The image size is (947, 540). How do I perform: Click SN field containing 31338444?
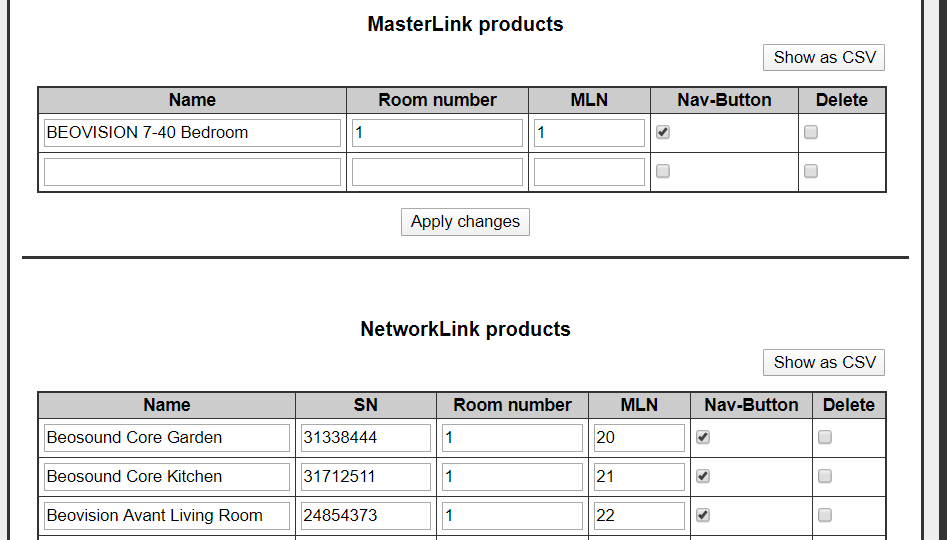[x=365, y=438]
